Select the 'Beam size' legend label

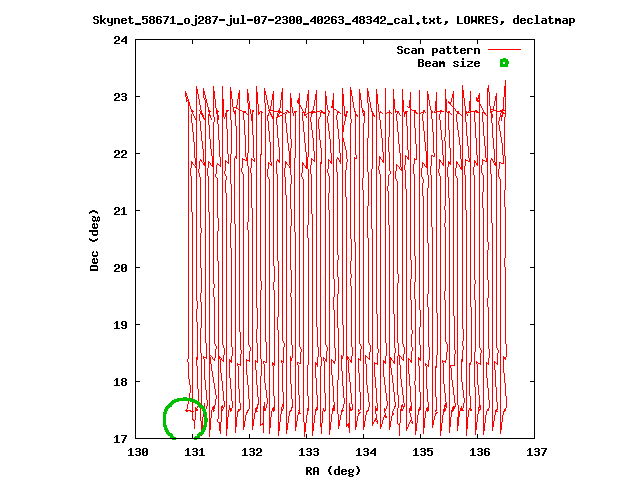[449, 63]
